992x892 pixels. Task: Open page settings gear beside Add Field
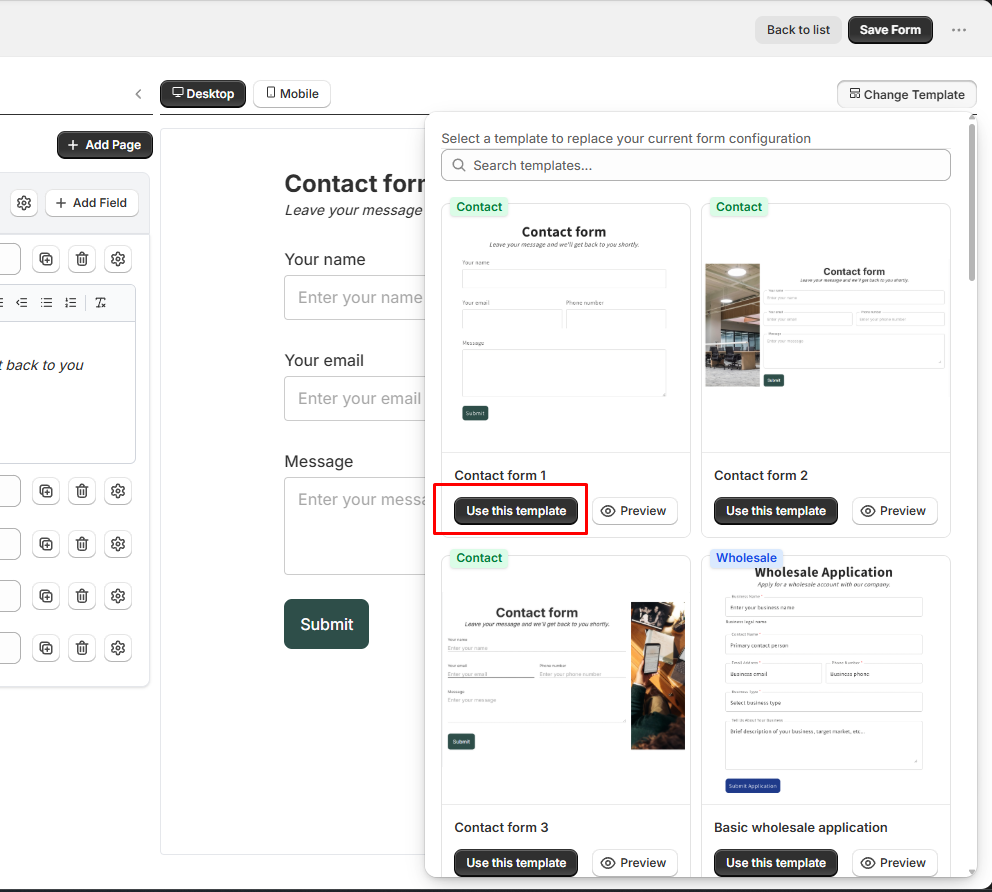coord(24,203)
